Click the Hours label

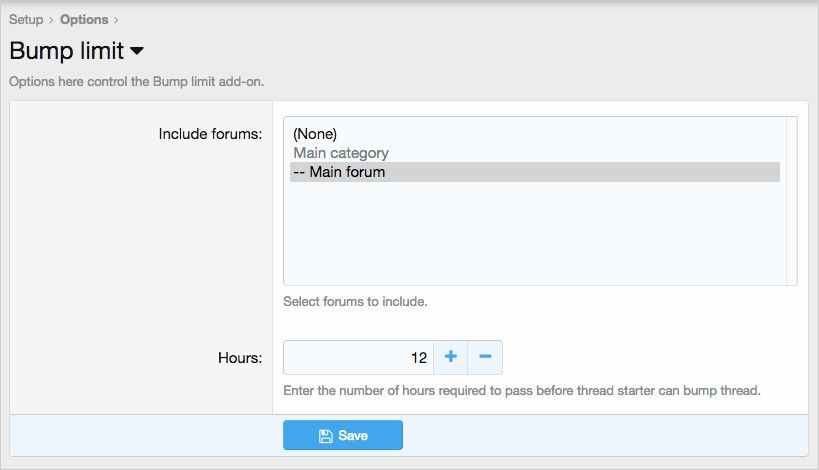[x=240, y=357]
